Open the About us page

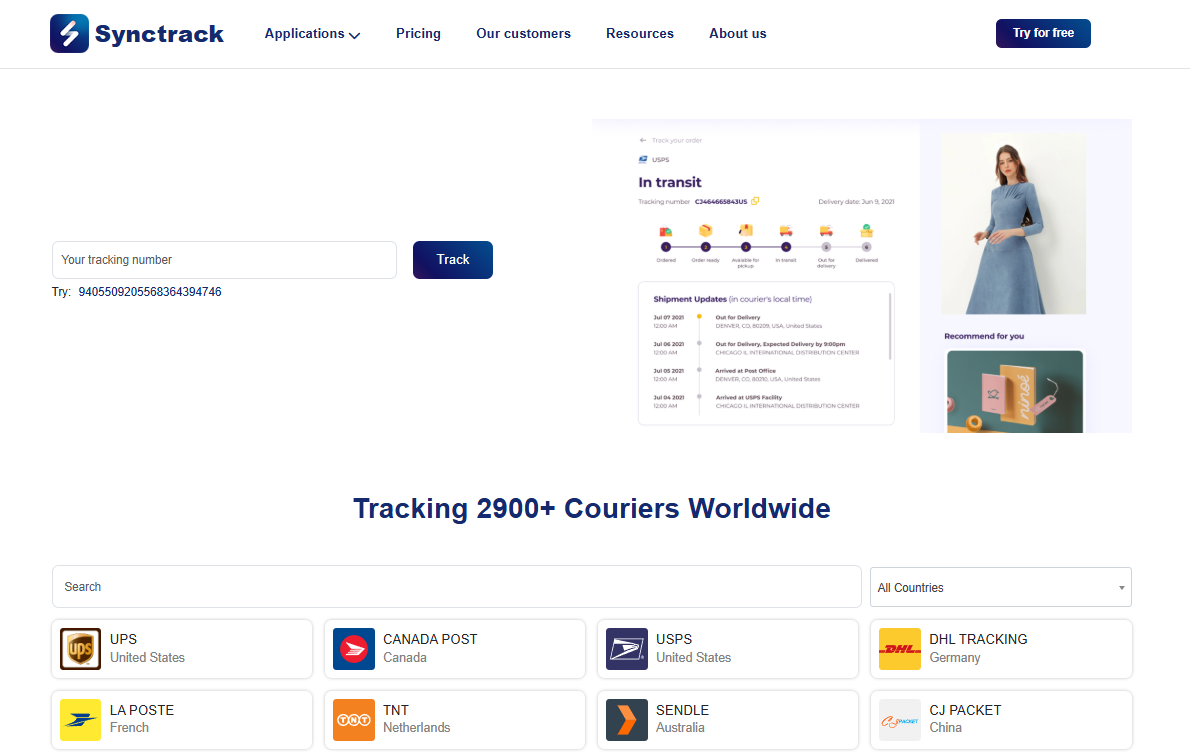[738, 33]
